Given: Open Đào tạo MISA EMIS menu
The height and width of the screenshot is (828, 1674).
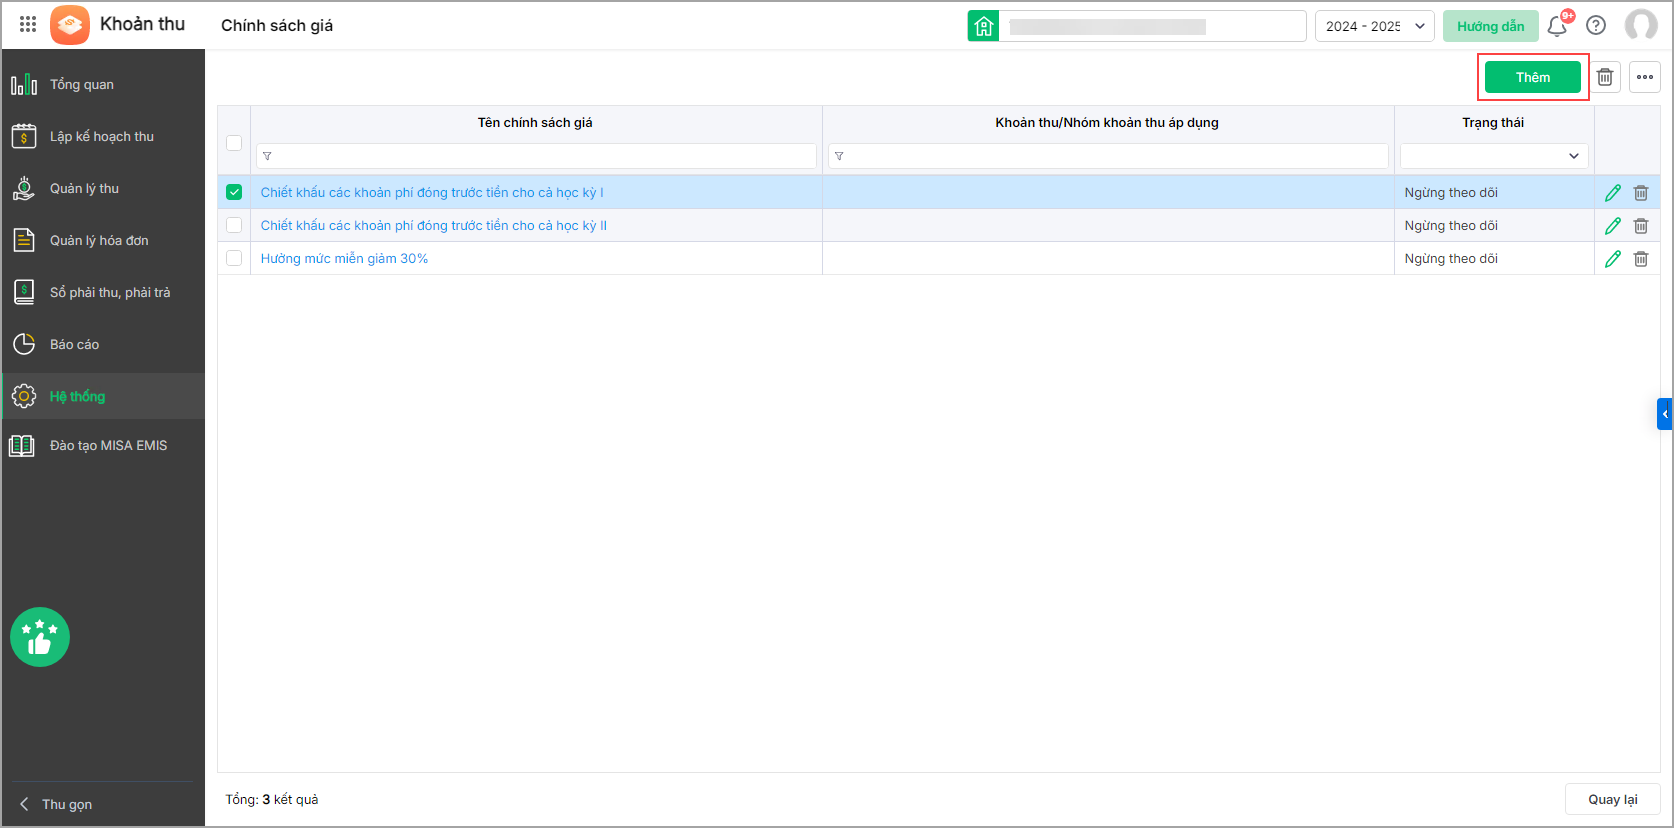Looking at the screenshot, I should click(103, 446).
